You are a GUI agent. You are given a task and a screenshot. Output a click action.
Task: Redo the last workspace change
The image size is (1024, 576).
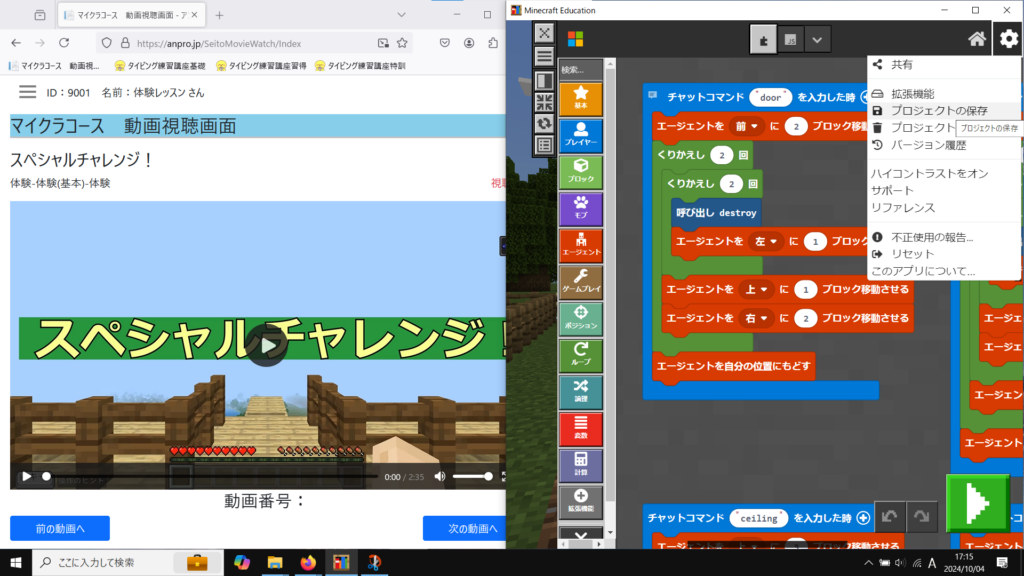(x=921, y=517)
